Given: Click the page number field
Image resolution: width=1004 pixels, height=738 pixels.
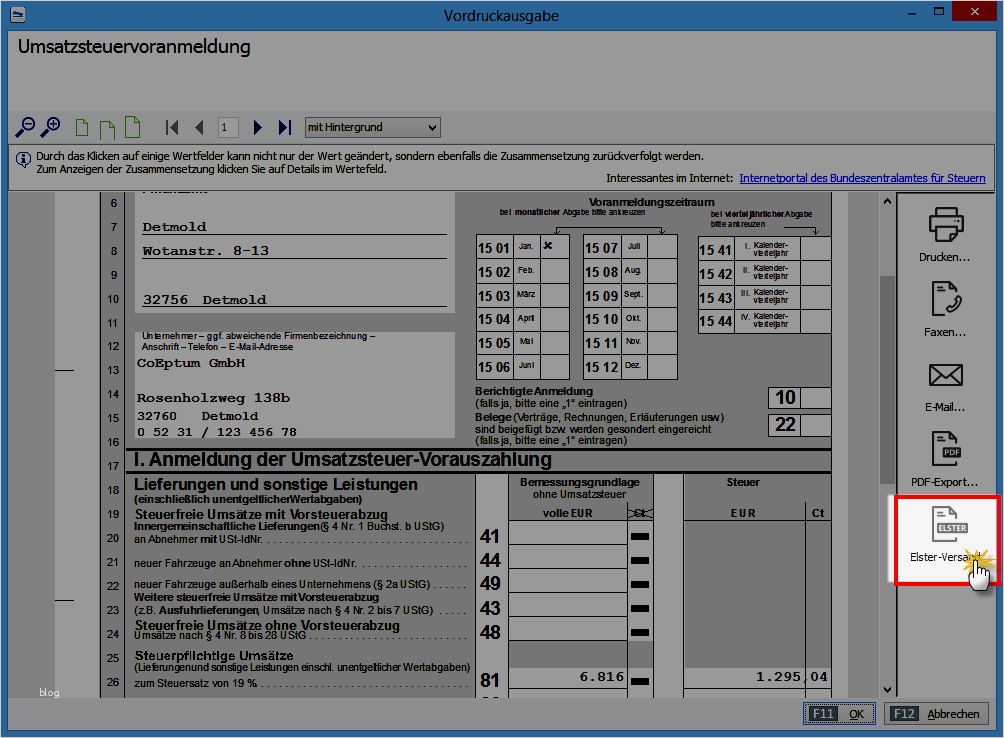Looking at the screenshot, I should (x=228, y=127).
